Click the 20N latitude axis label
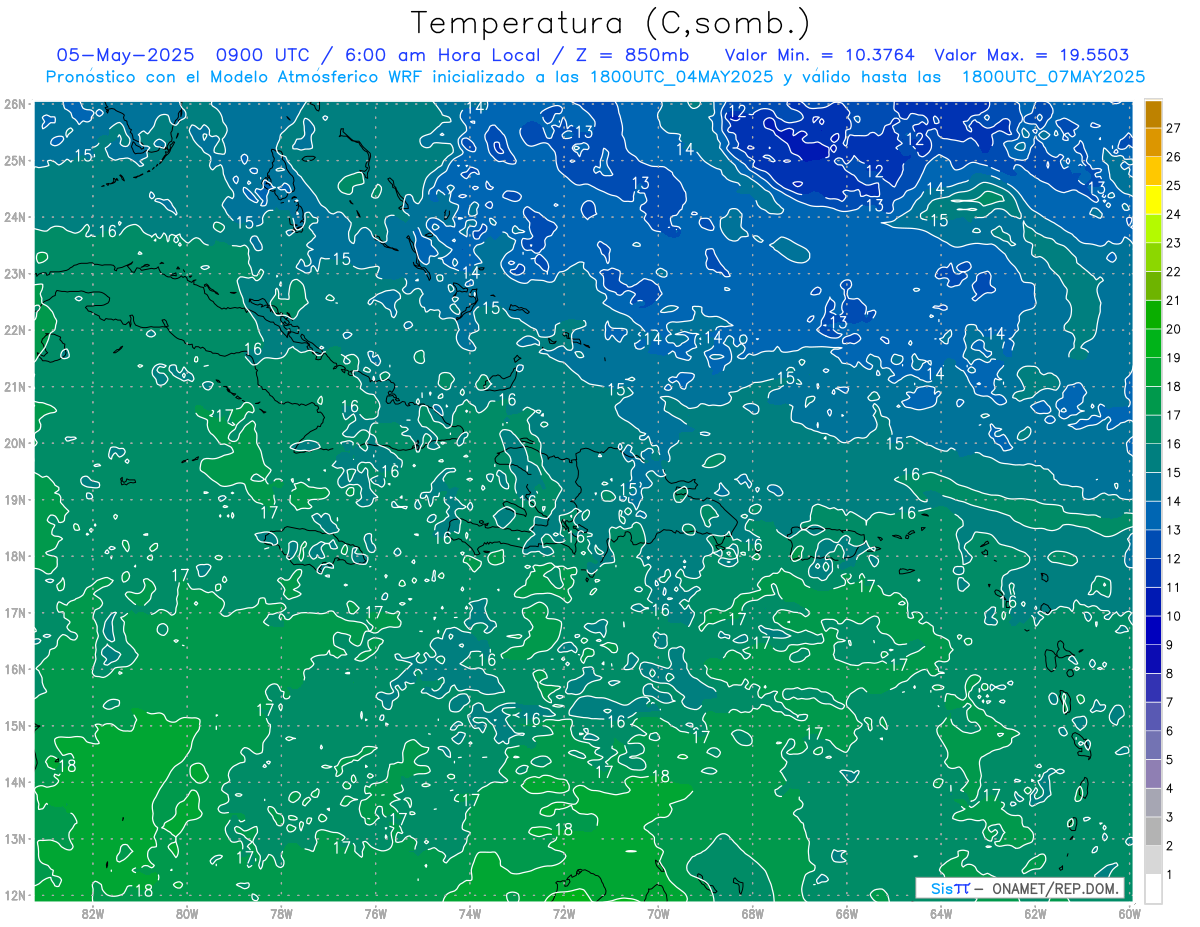The width and height of the screenshot is (1200, 927). point(15,443)
